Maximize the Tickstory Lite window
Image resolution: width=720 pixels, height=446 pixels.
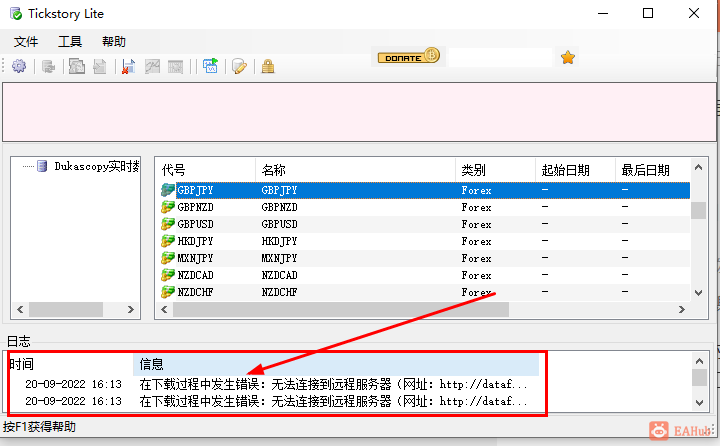(x=648, y=13)
